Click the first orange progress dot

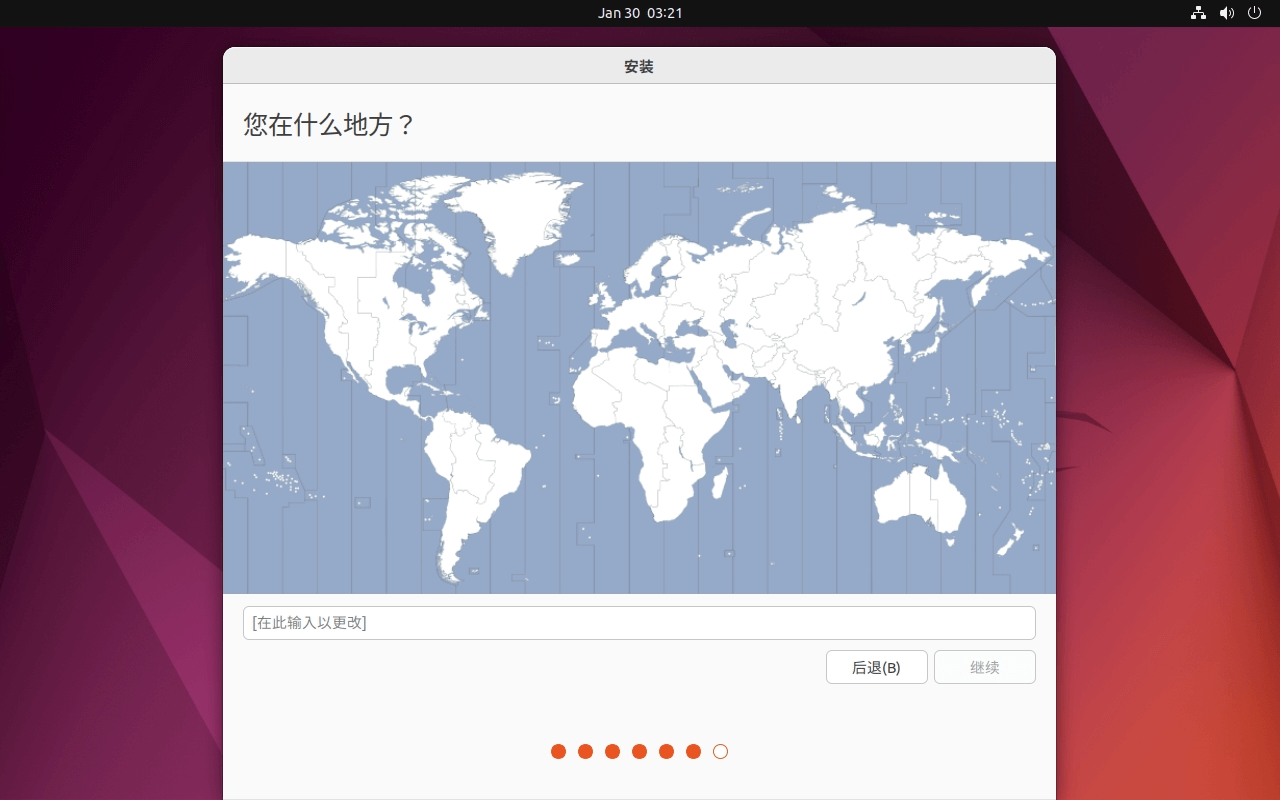(x=558, y=751)
